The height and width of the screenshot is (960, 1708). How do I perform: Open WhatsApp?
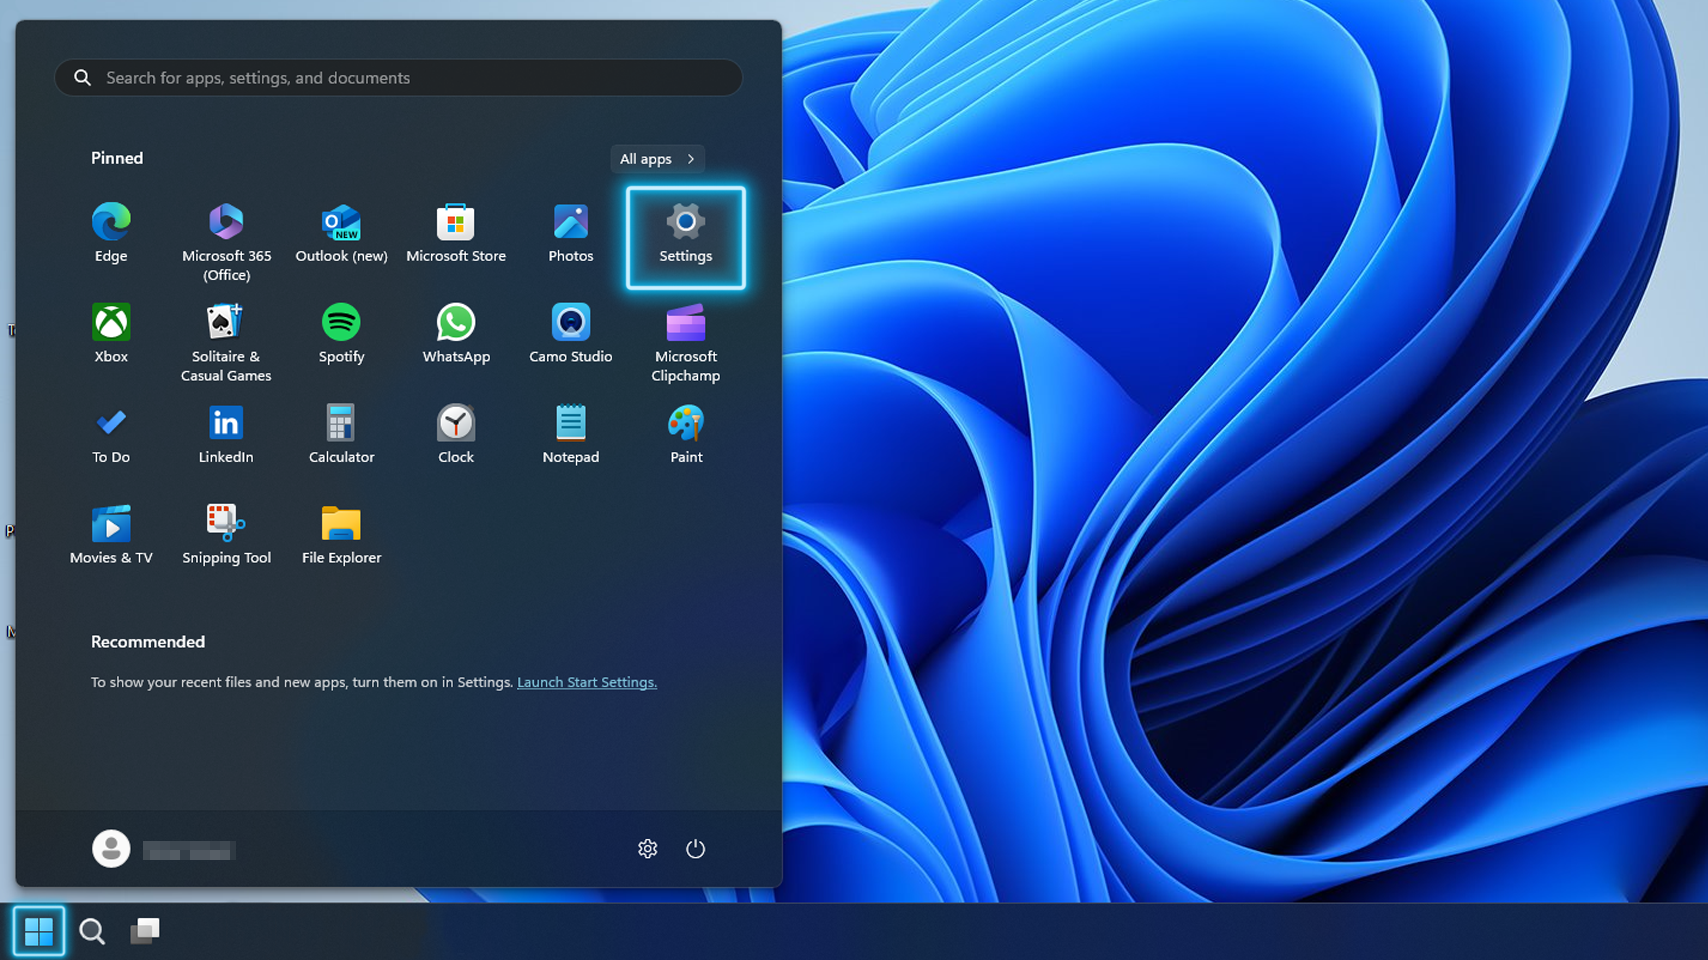(456, 334)
